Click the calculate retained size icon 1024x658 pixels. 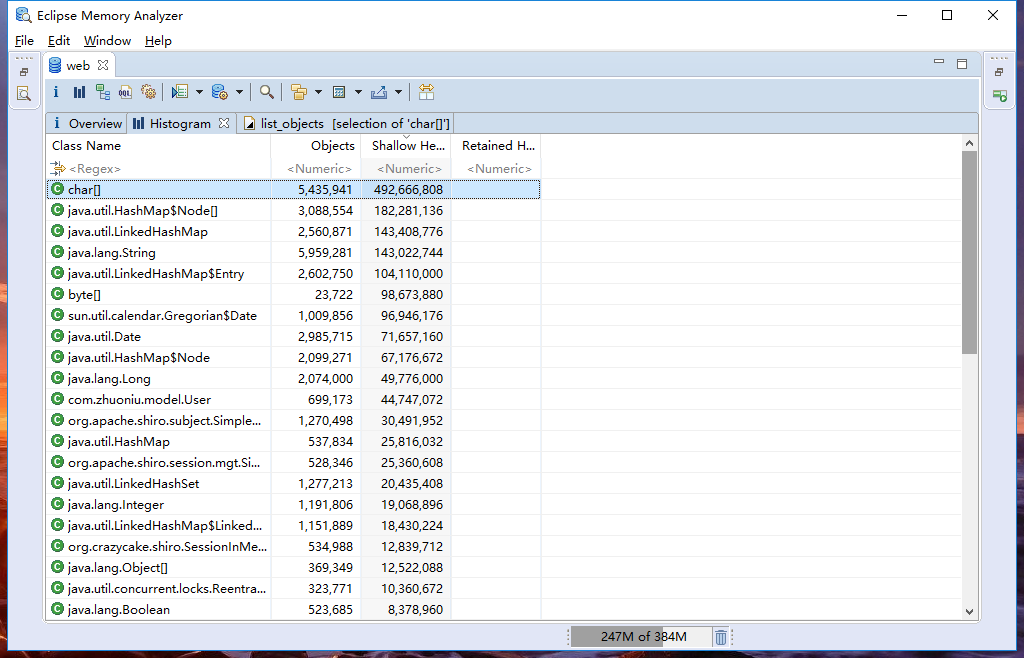pos(339,92)
